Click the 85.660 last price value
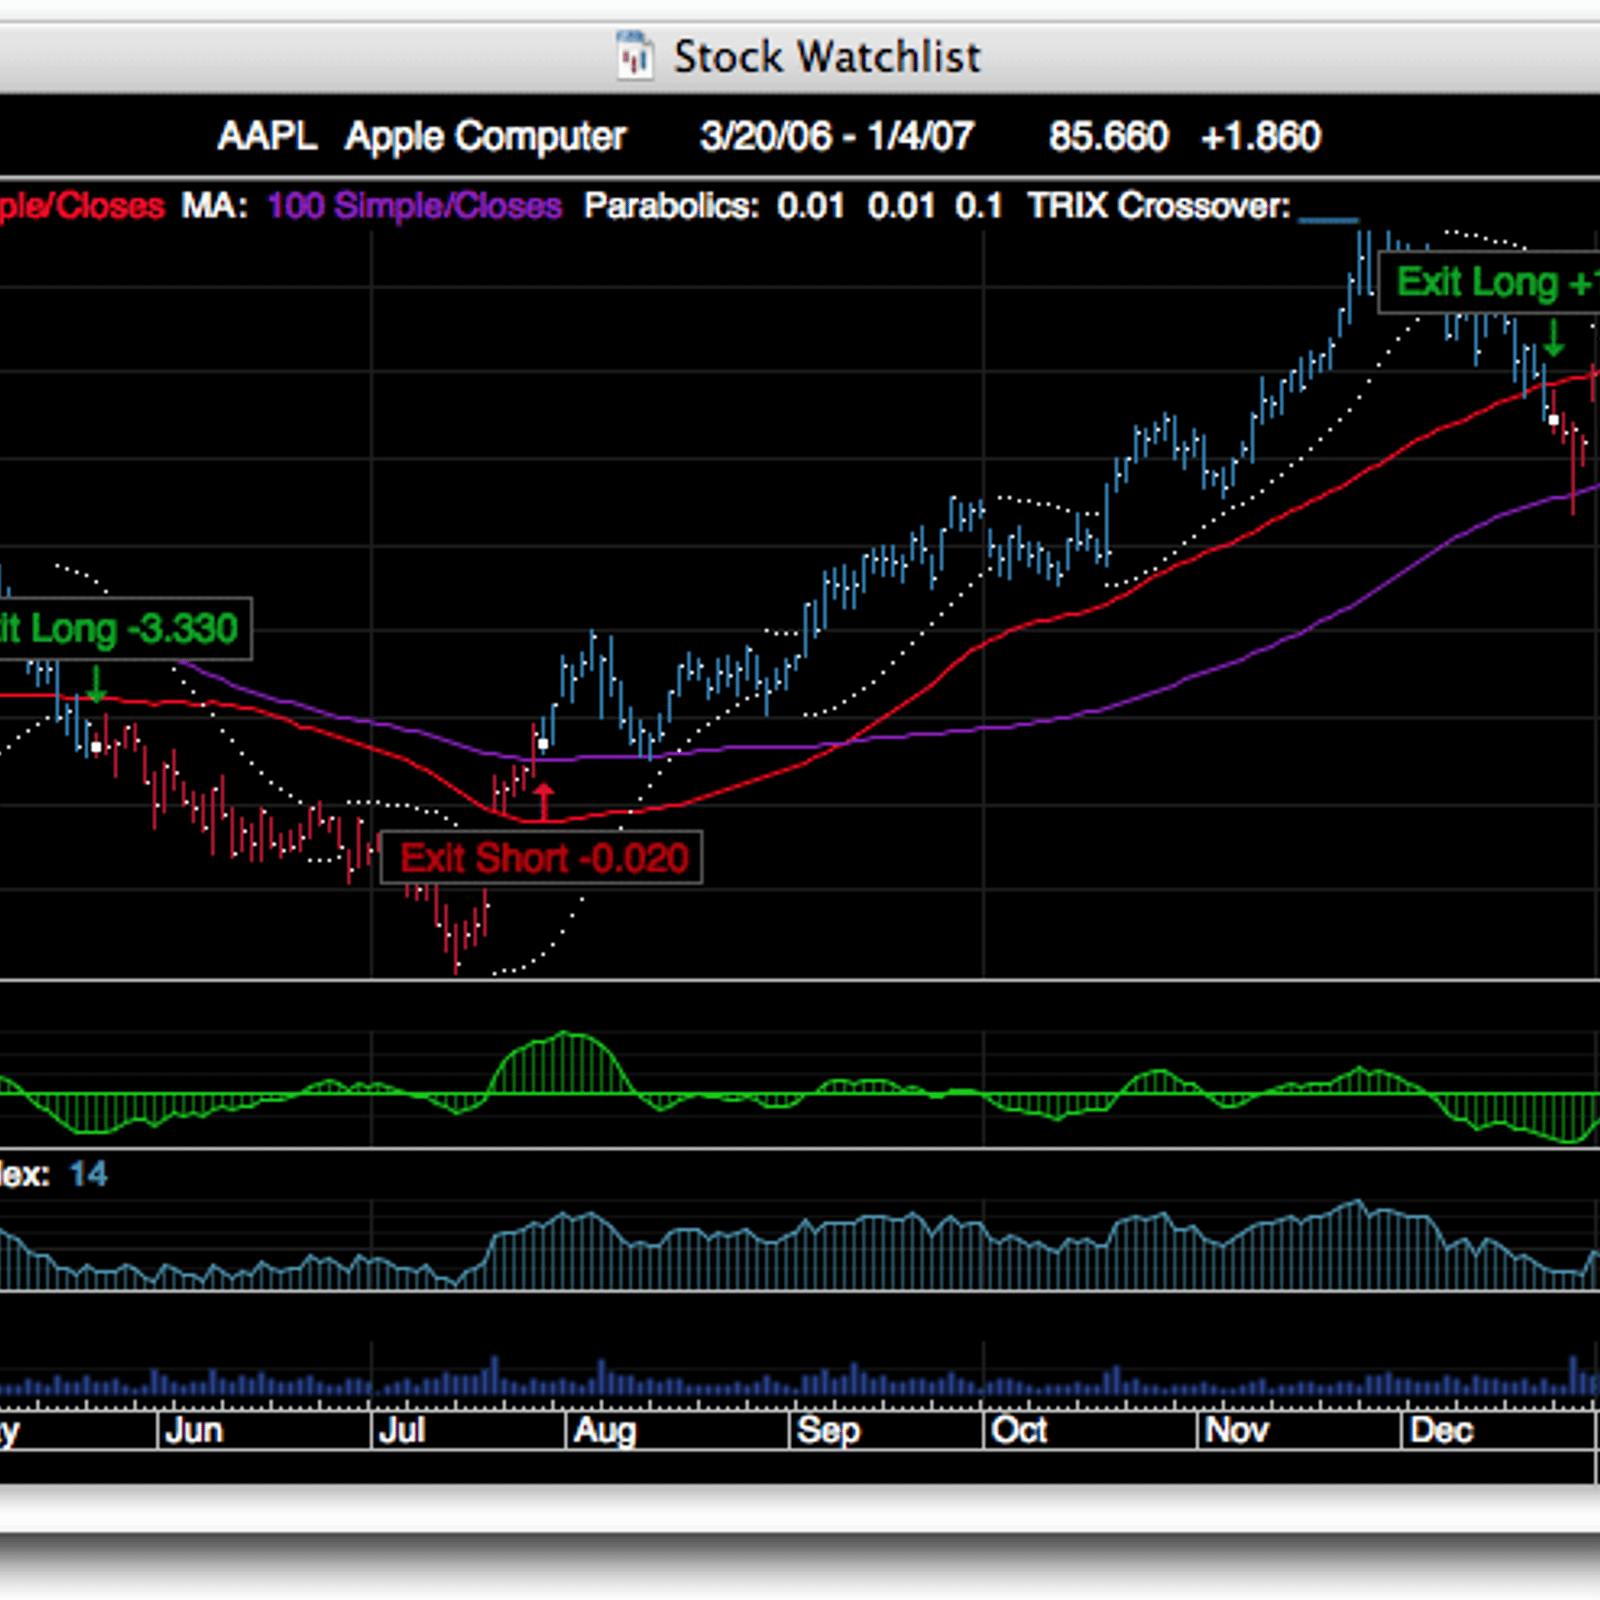This screenshot has height=1600, width=1600. point(1108,136)
